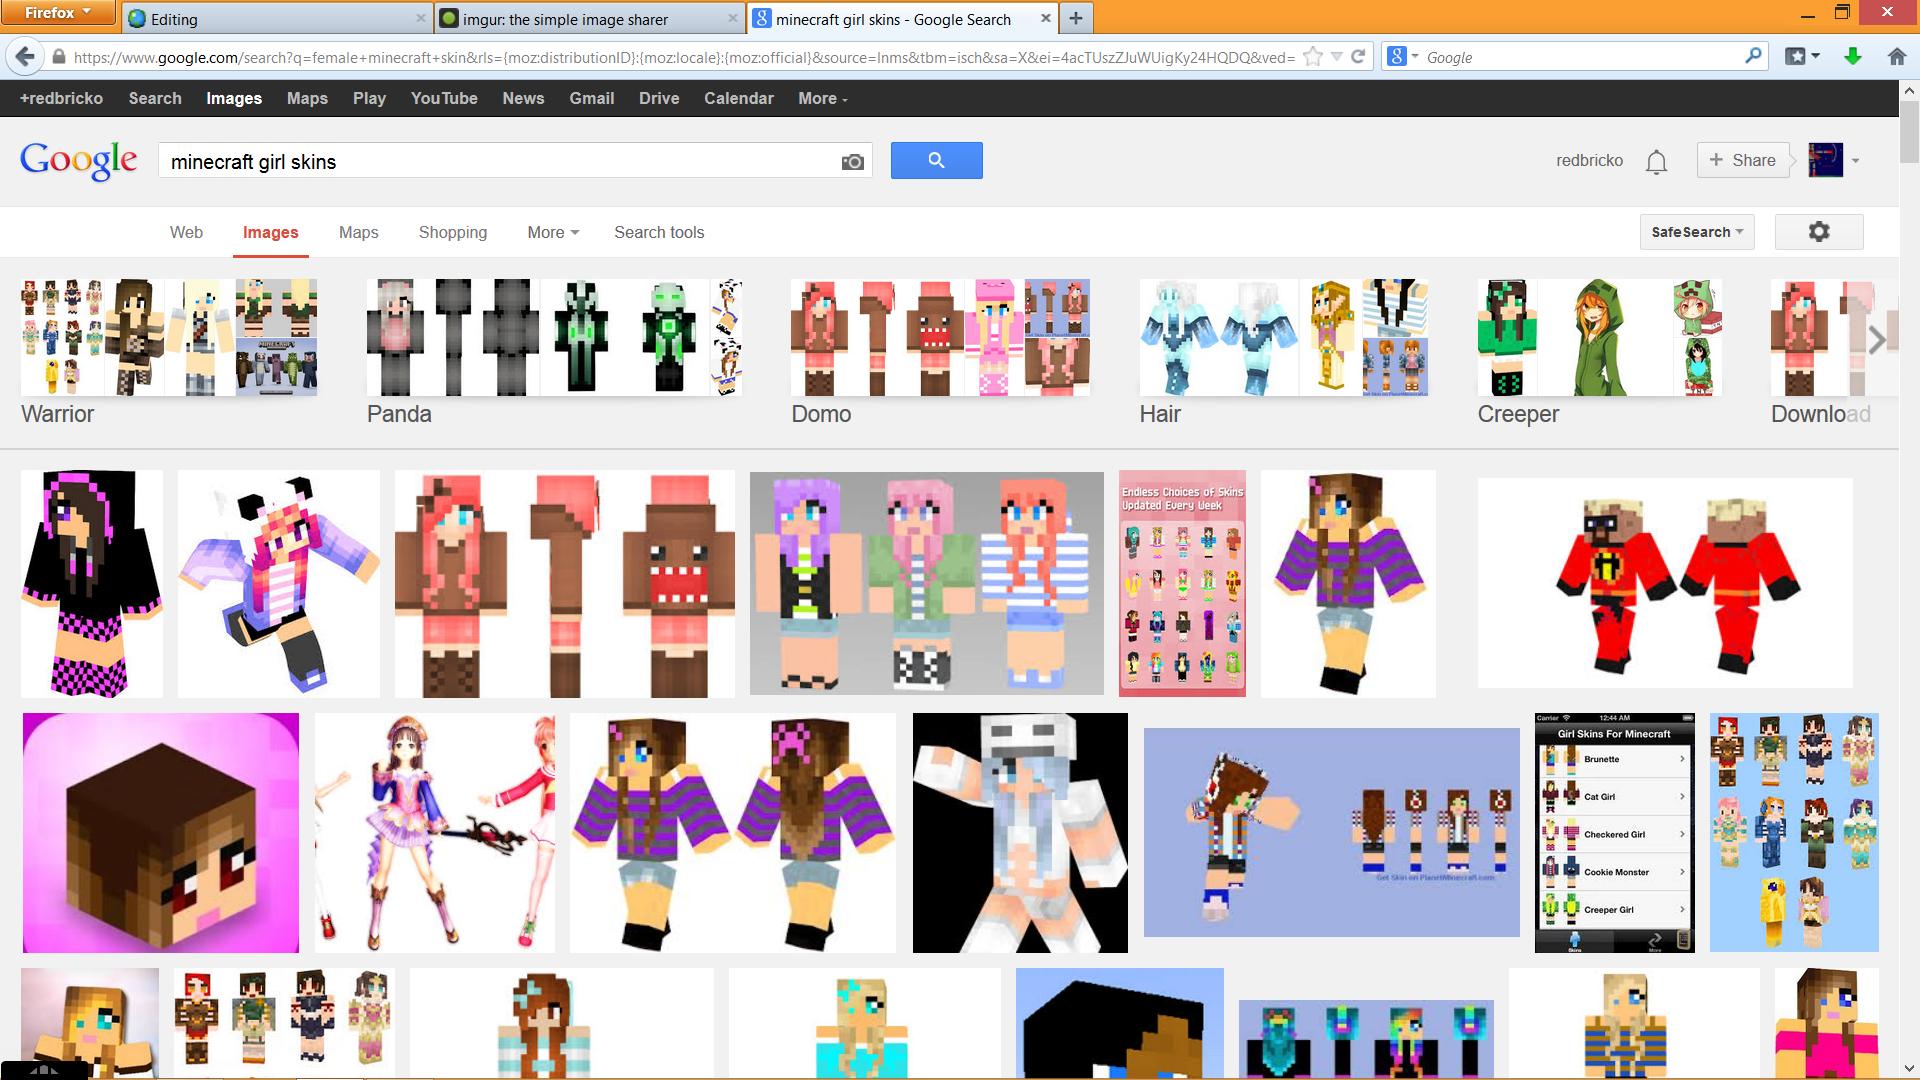Open the pink brown-haired block head icon image
1920x1080 pixels.
pos(161,832)
